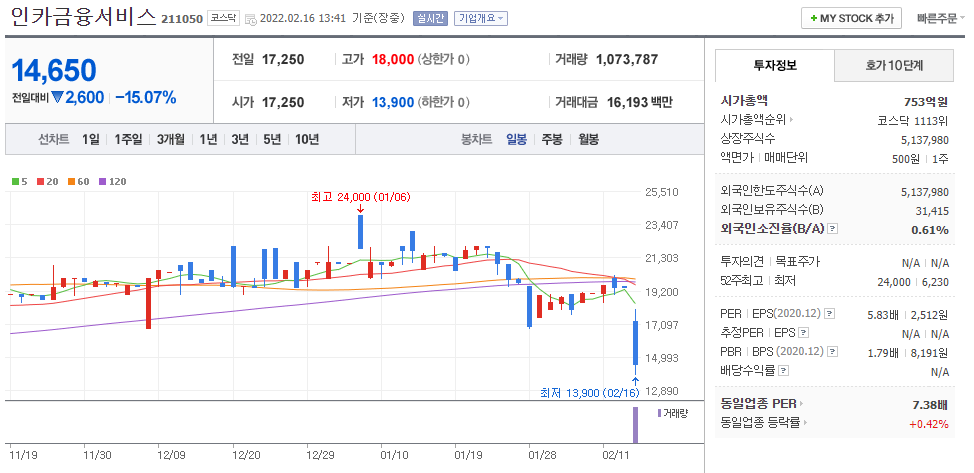
Task: Switch to the 호가 10단계 tab
Action: click(x=894, y=65)
